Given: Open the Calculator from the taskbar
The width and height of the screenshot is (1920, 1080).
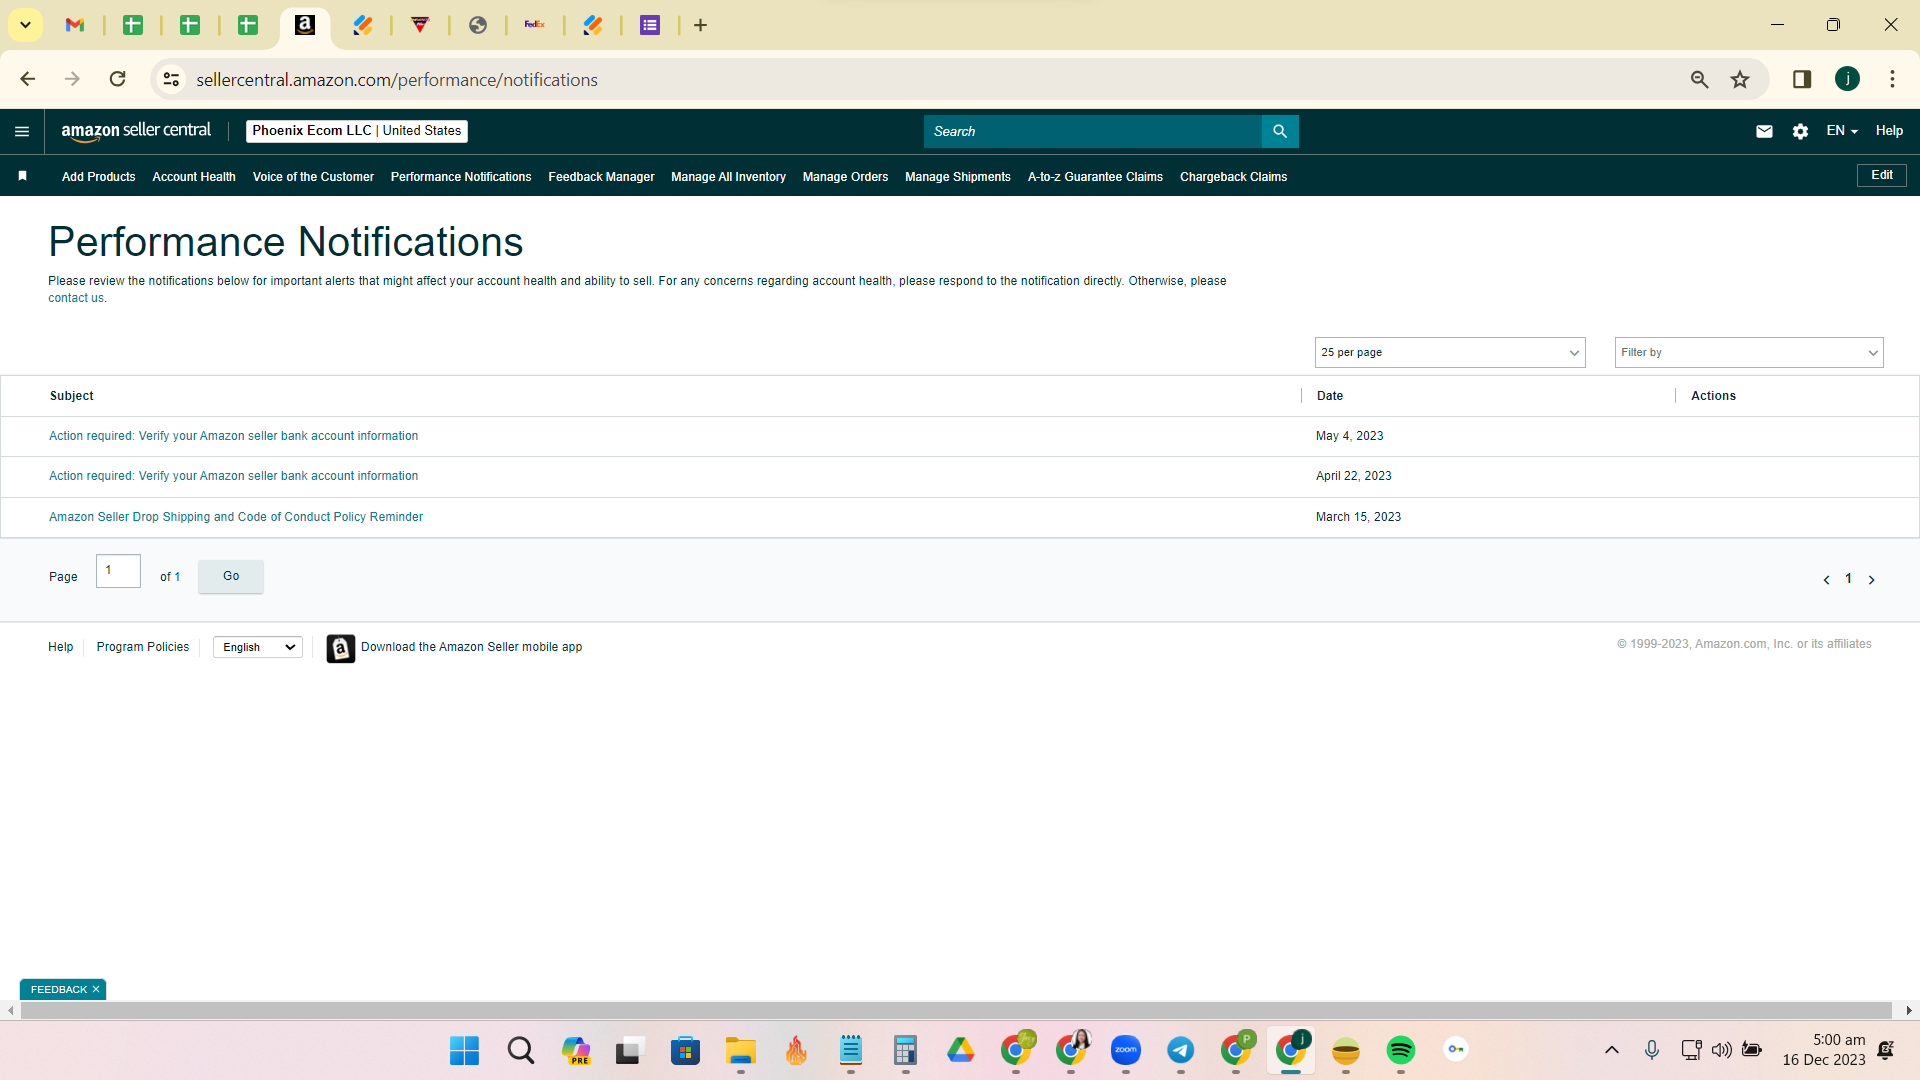Looking at the screenshot, I should (x=905, y=1050).
